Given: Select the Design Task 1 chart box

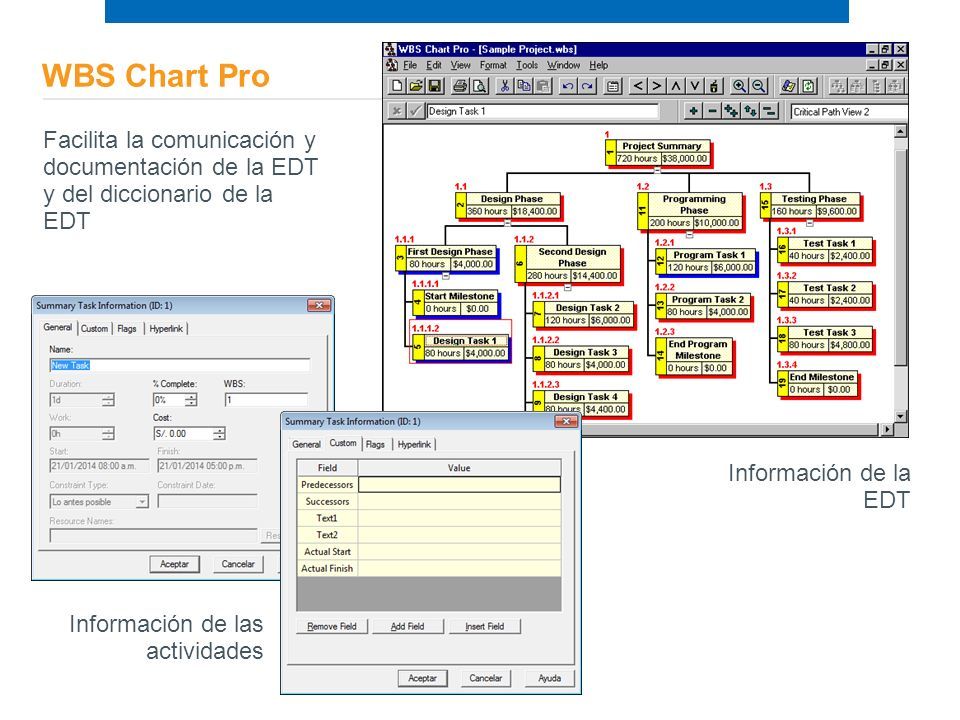Looking at the screenshot, I should [x=460, y=347].
